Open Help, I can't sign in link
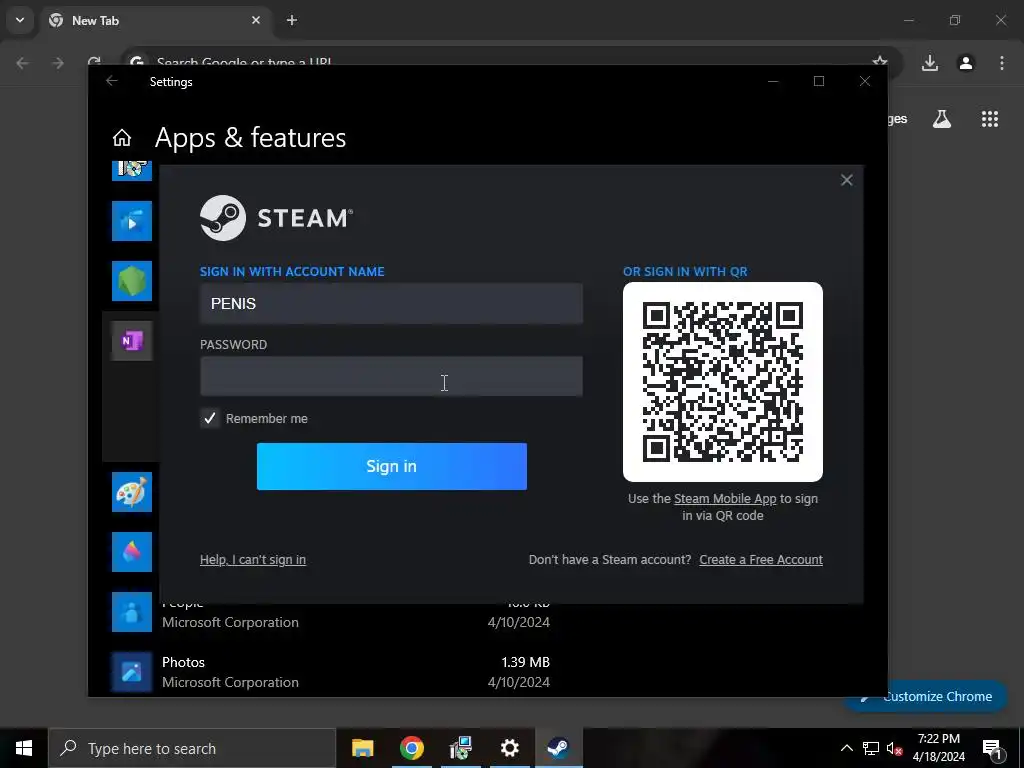Image resolution: width=1024 pixels, height=768 pixels. pyautogui.click(x=253, y=560)
